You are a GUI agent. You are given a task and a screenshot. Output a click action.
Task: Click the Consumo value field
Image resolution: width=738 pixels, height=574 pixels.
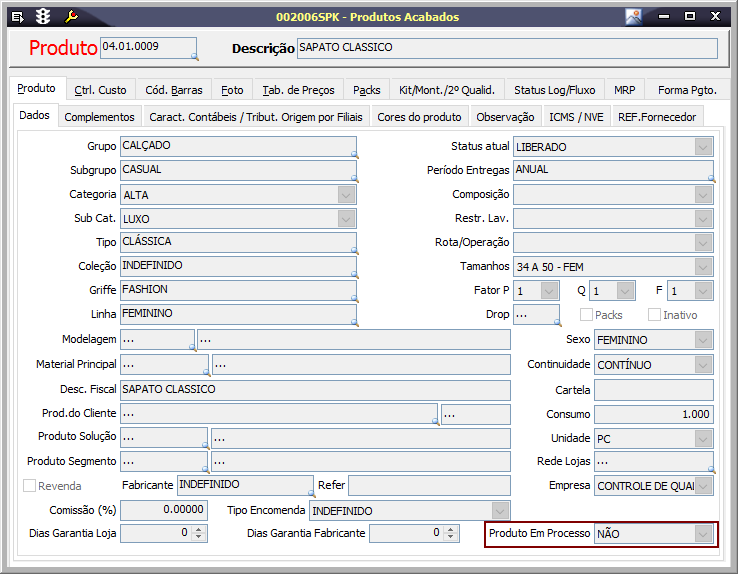point(653,414)
